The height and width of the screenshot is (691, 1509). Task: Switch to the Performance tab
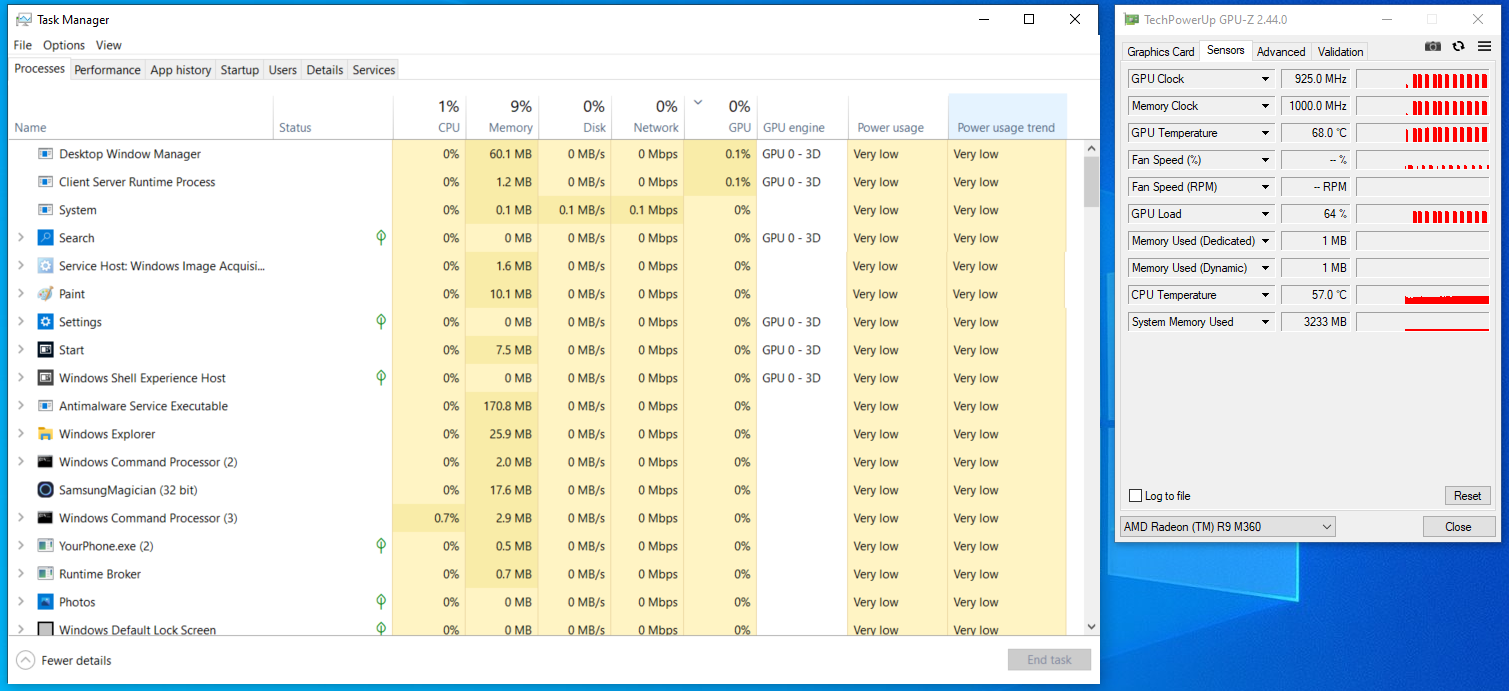pyautogui.click(x=107, y=70)
